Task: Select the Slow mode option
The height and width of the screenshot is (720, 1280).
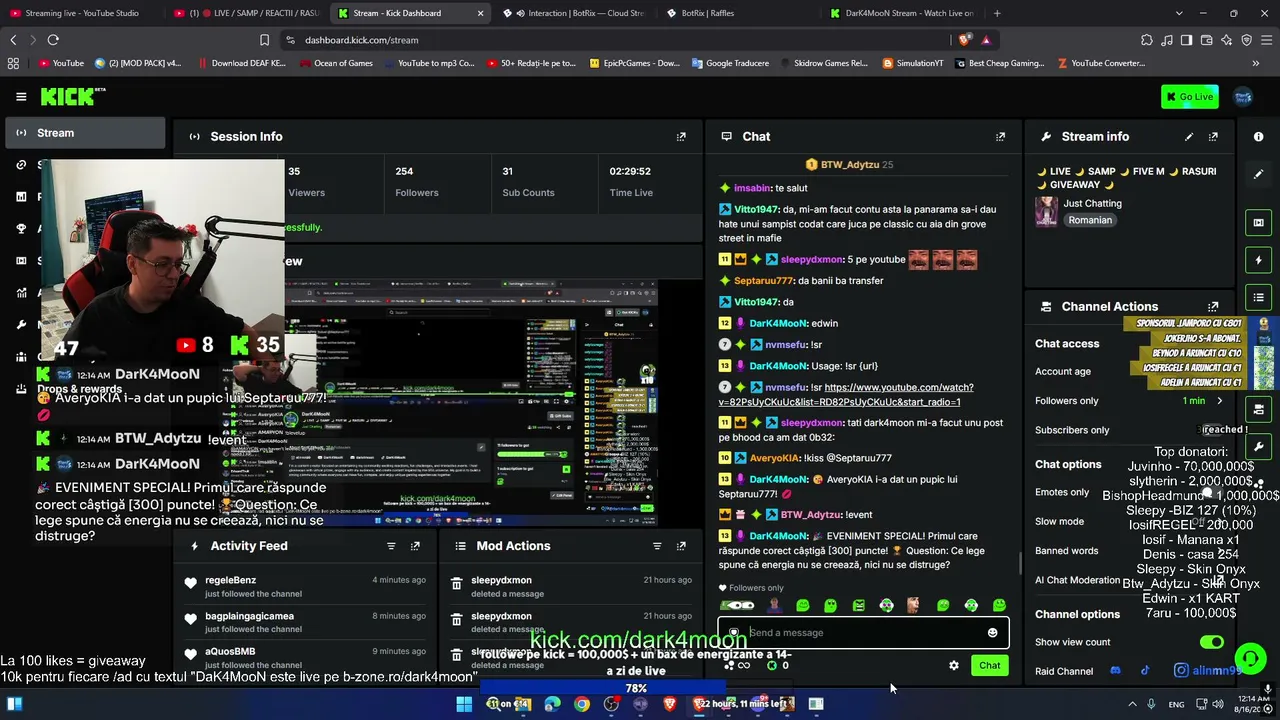Action: click(1060, 521)
